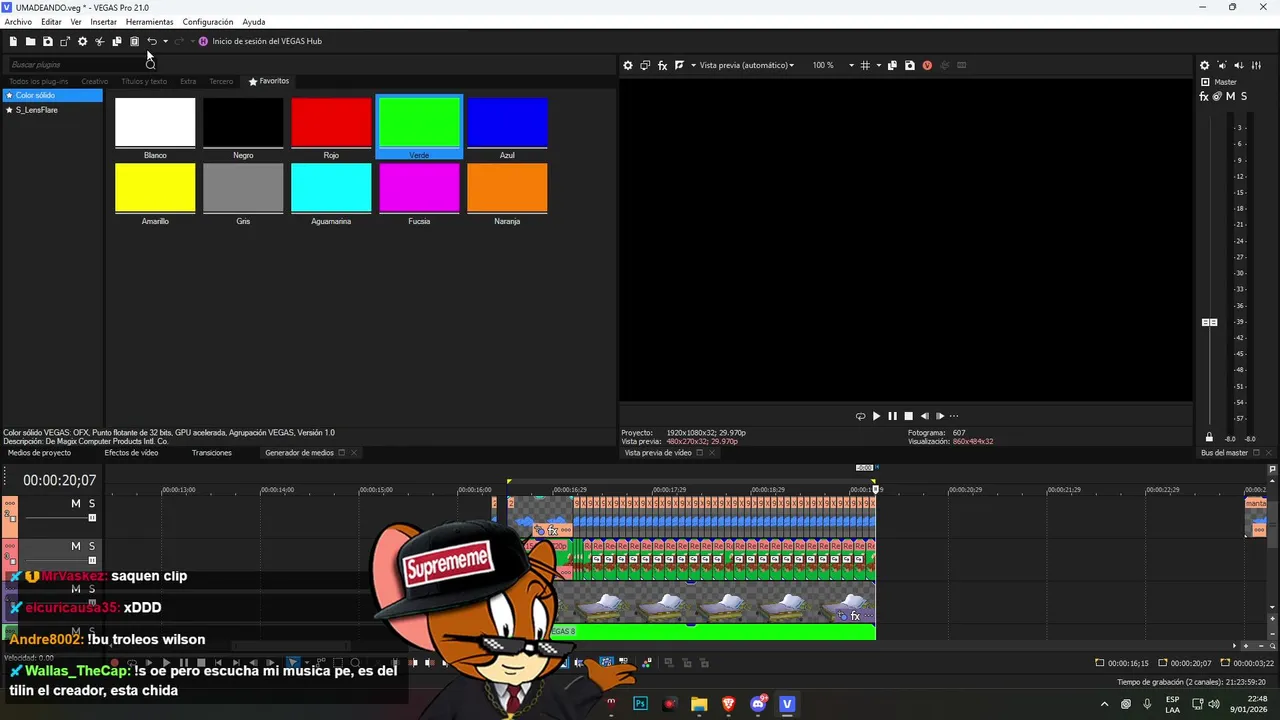Toggle the preview grid overlay icon

pos(865,65)
